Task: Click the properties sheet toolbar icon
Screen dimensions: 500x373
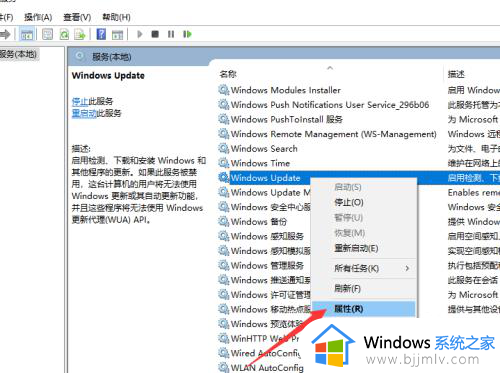Action: click(47, 34)
